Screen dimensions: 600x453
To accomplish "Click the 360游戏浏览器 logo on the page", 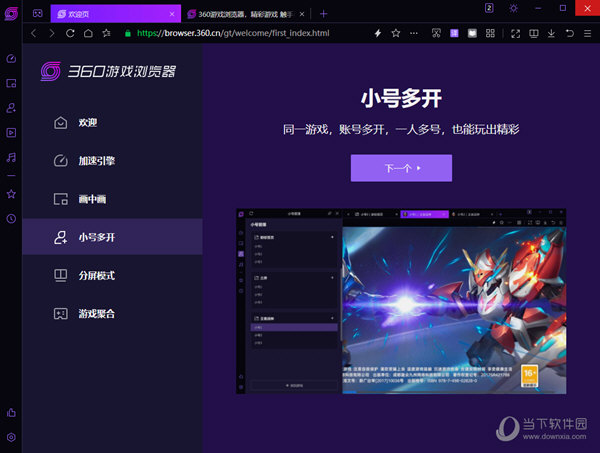I will click(108, 71).
